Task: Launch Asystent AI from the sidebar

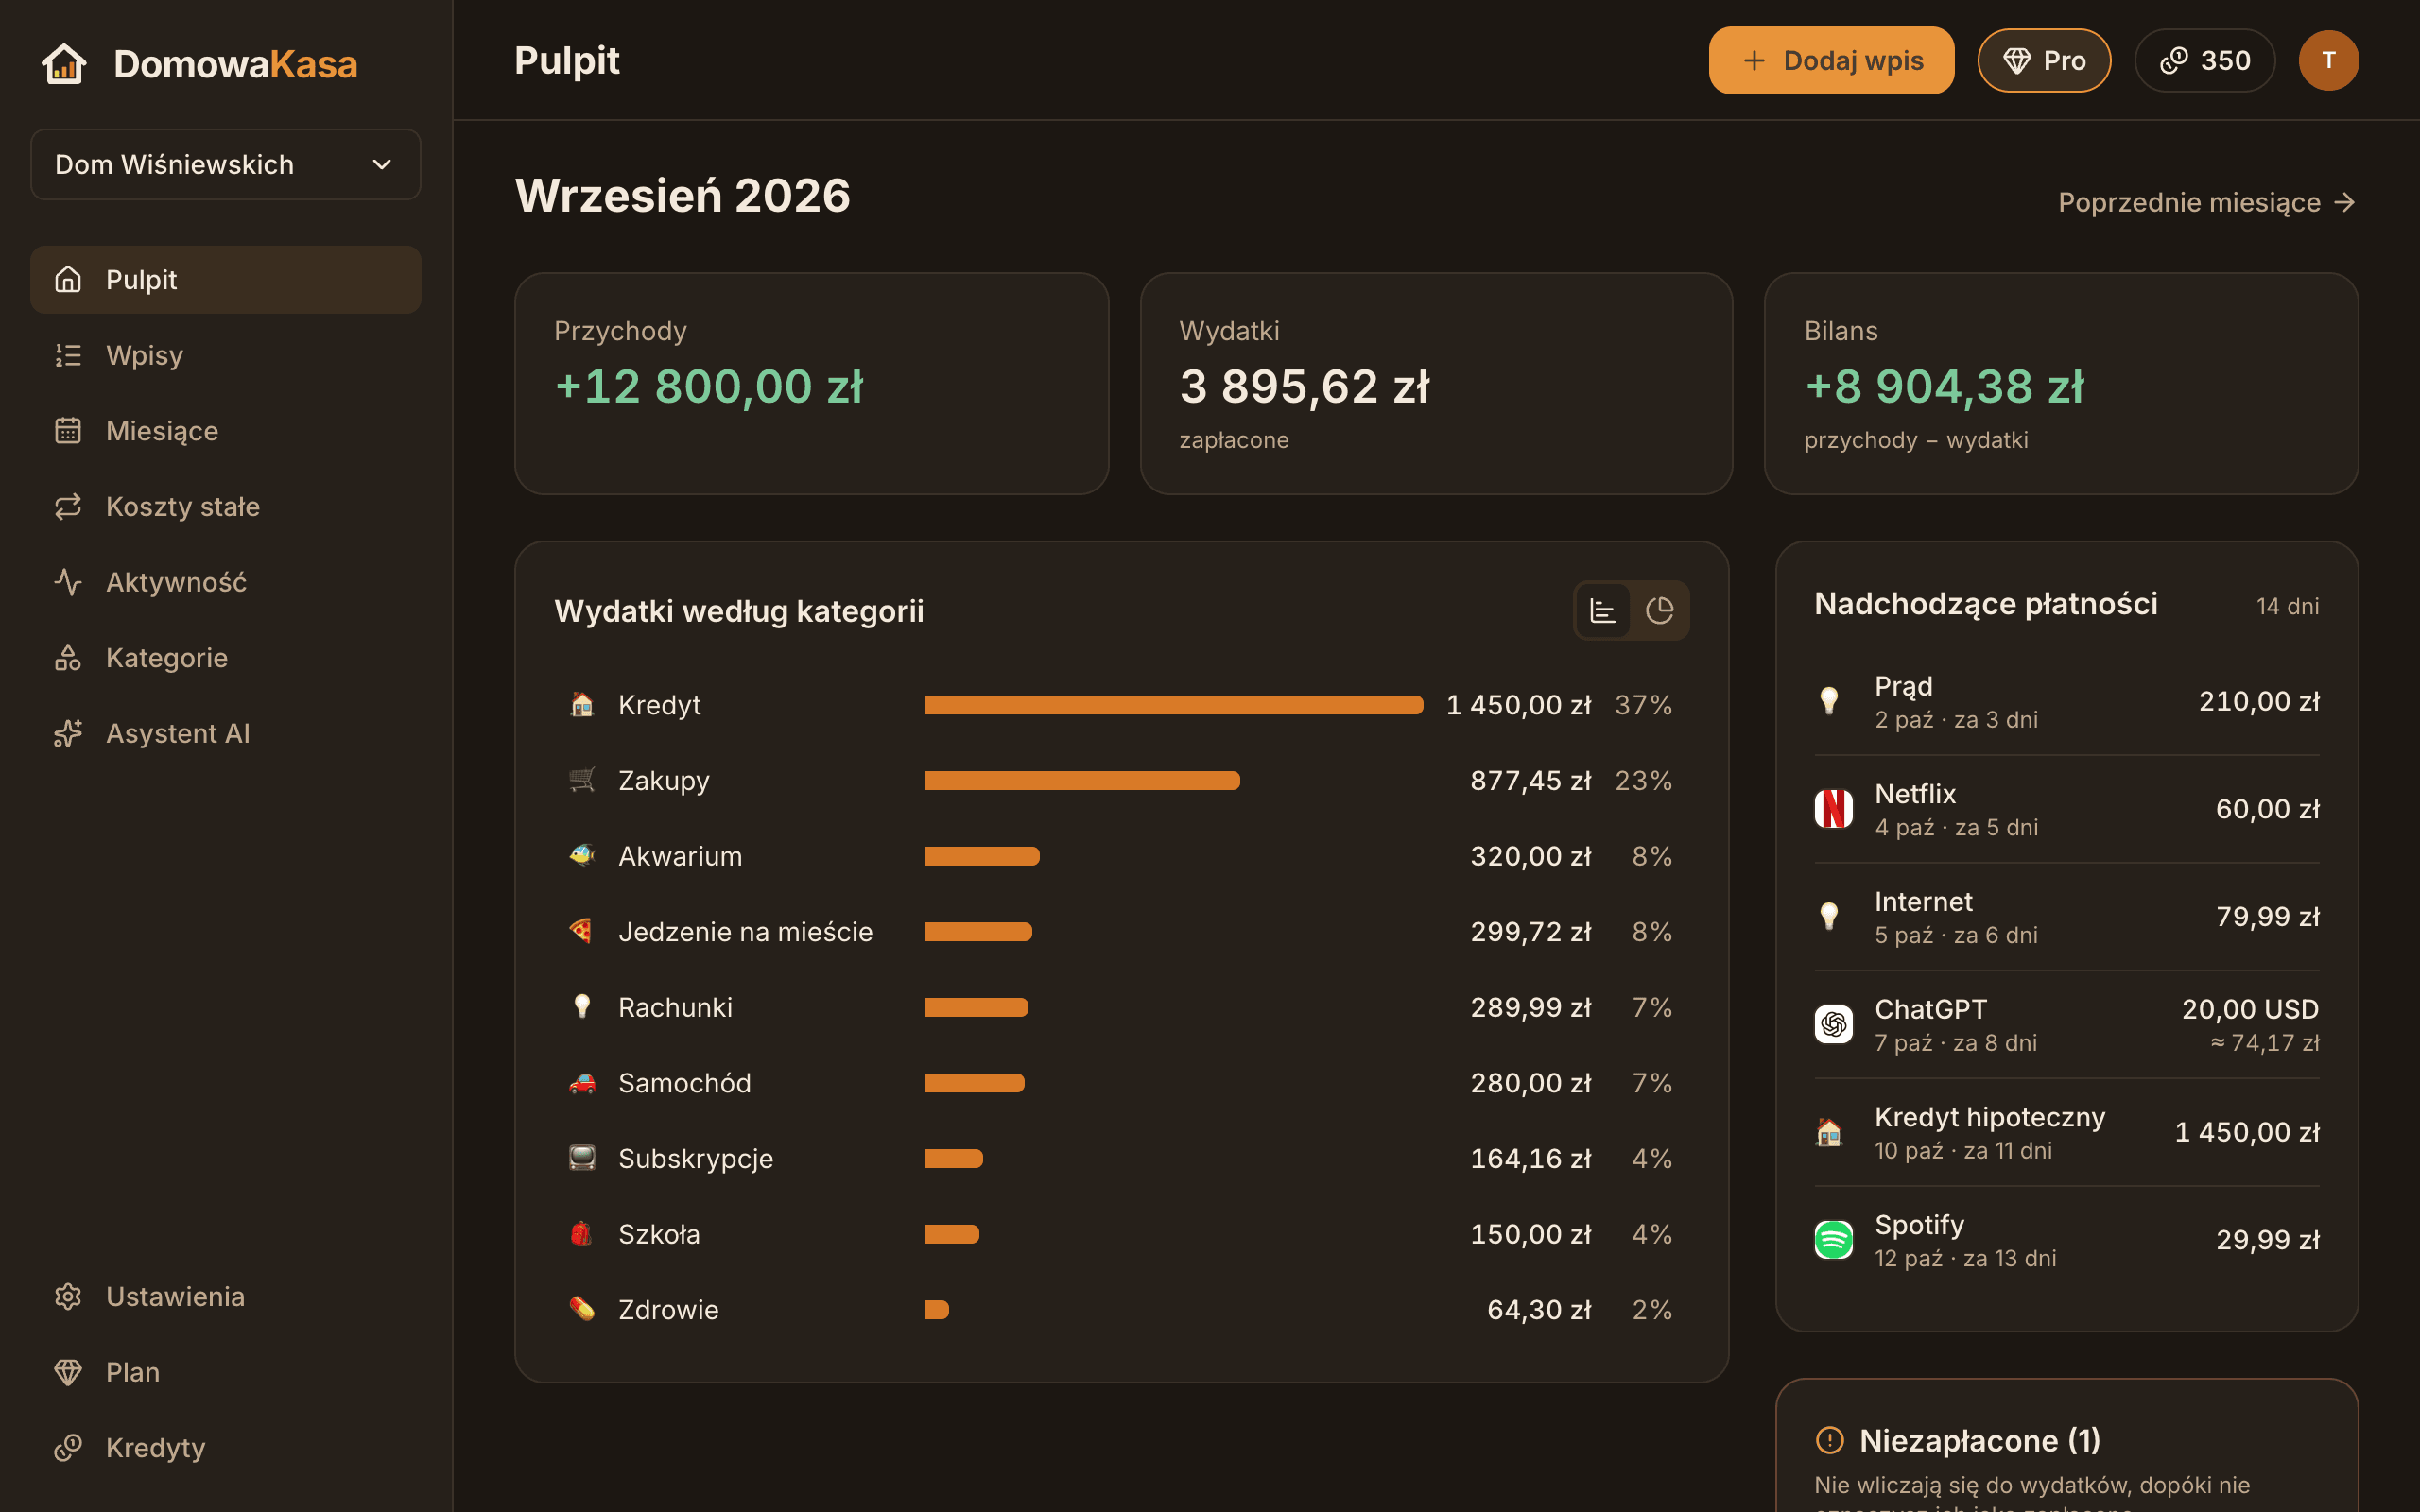Action: [225, 733]
